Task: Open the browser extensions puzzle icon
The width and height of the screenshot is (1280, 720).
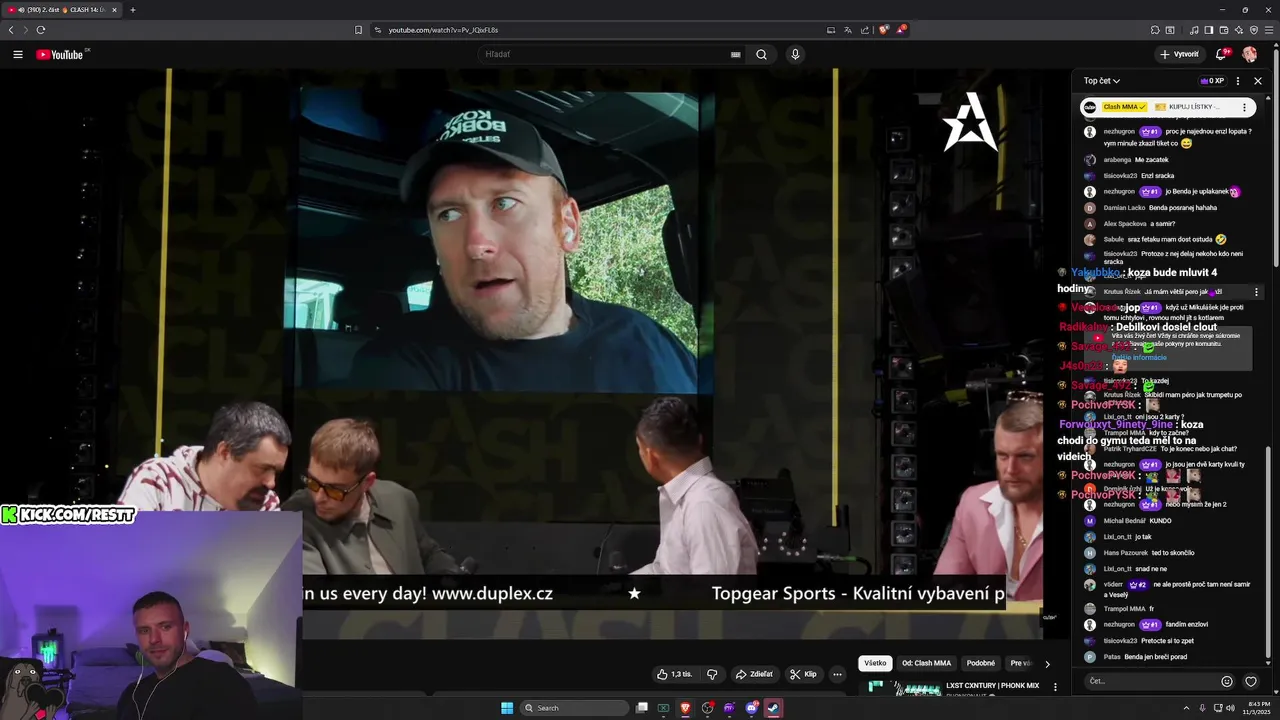Action: point(1155,30)
